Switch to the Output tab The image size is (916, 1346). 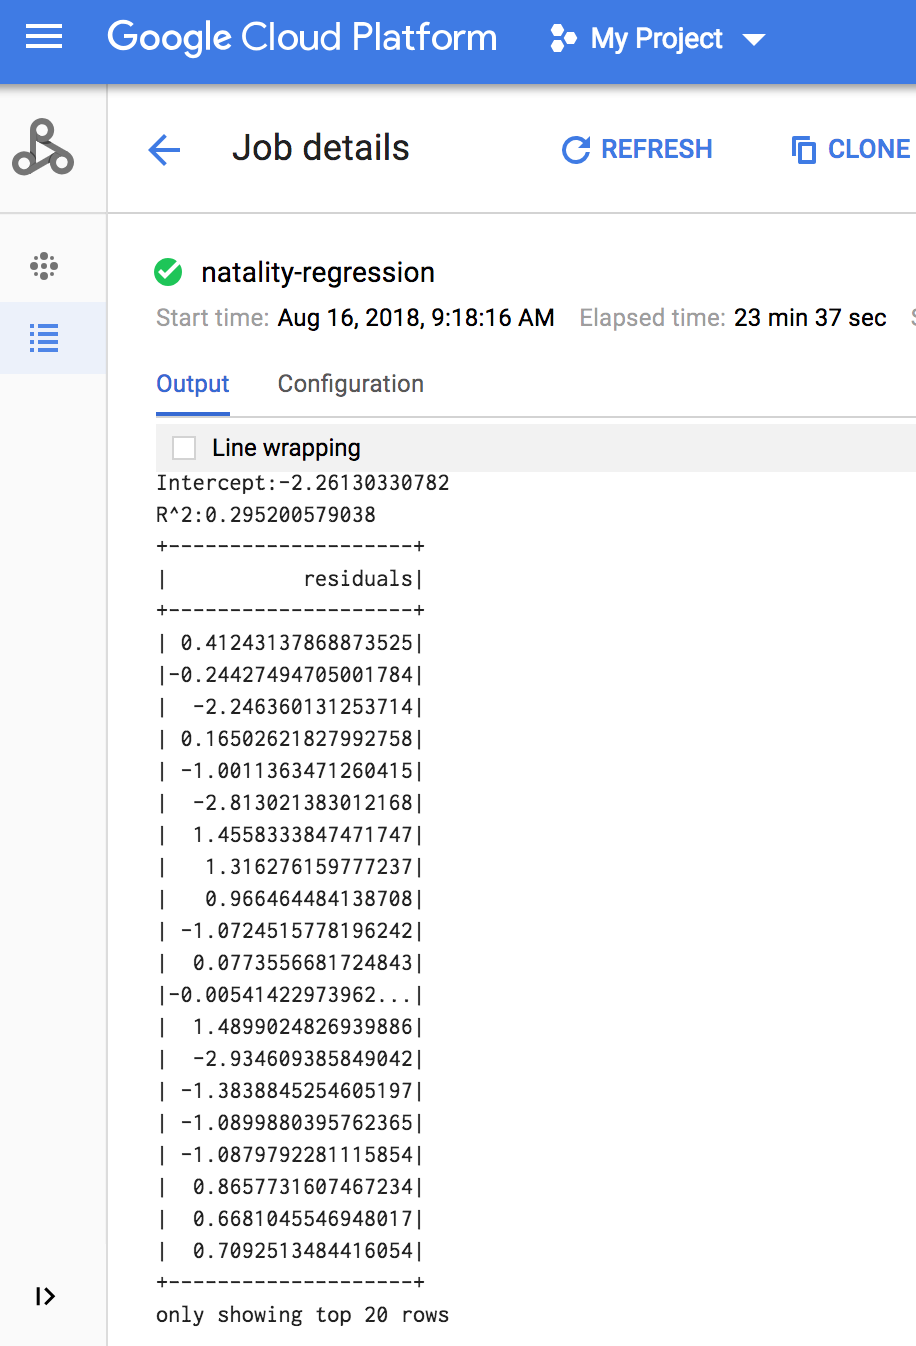click(193, 384)
